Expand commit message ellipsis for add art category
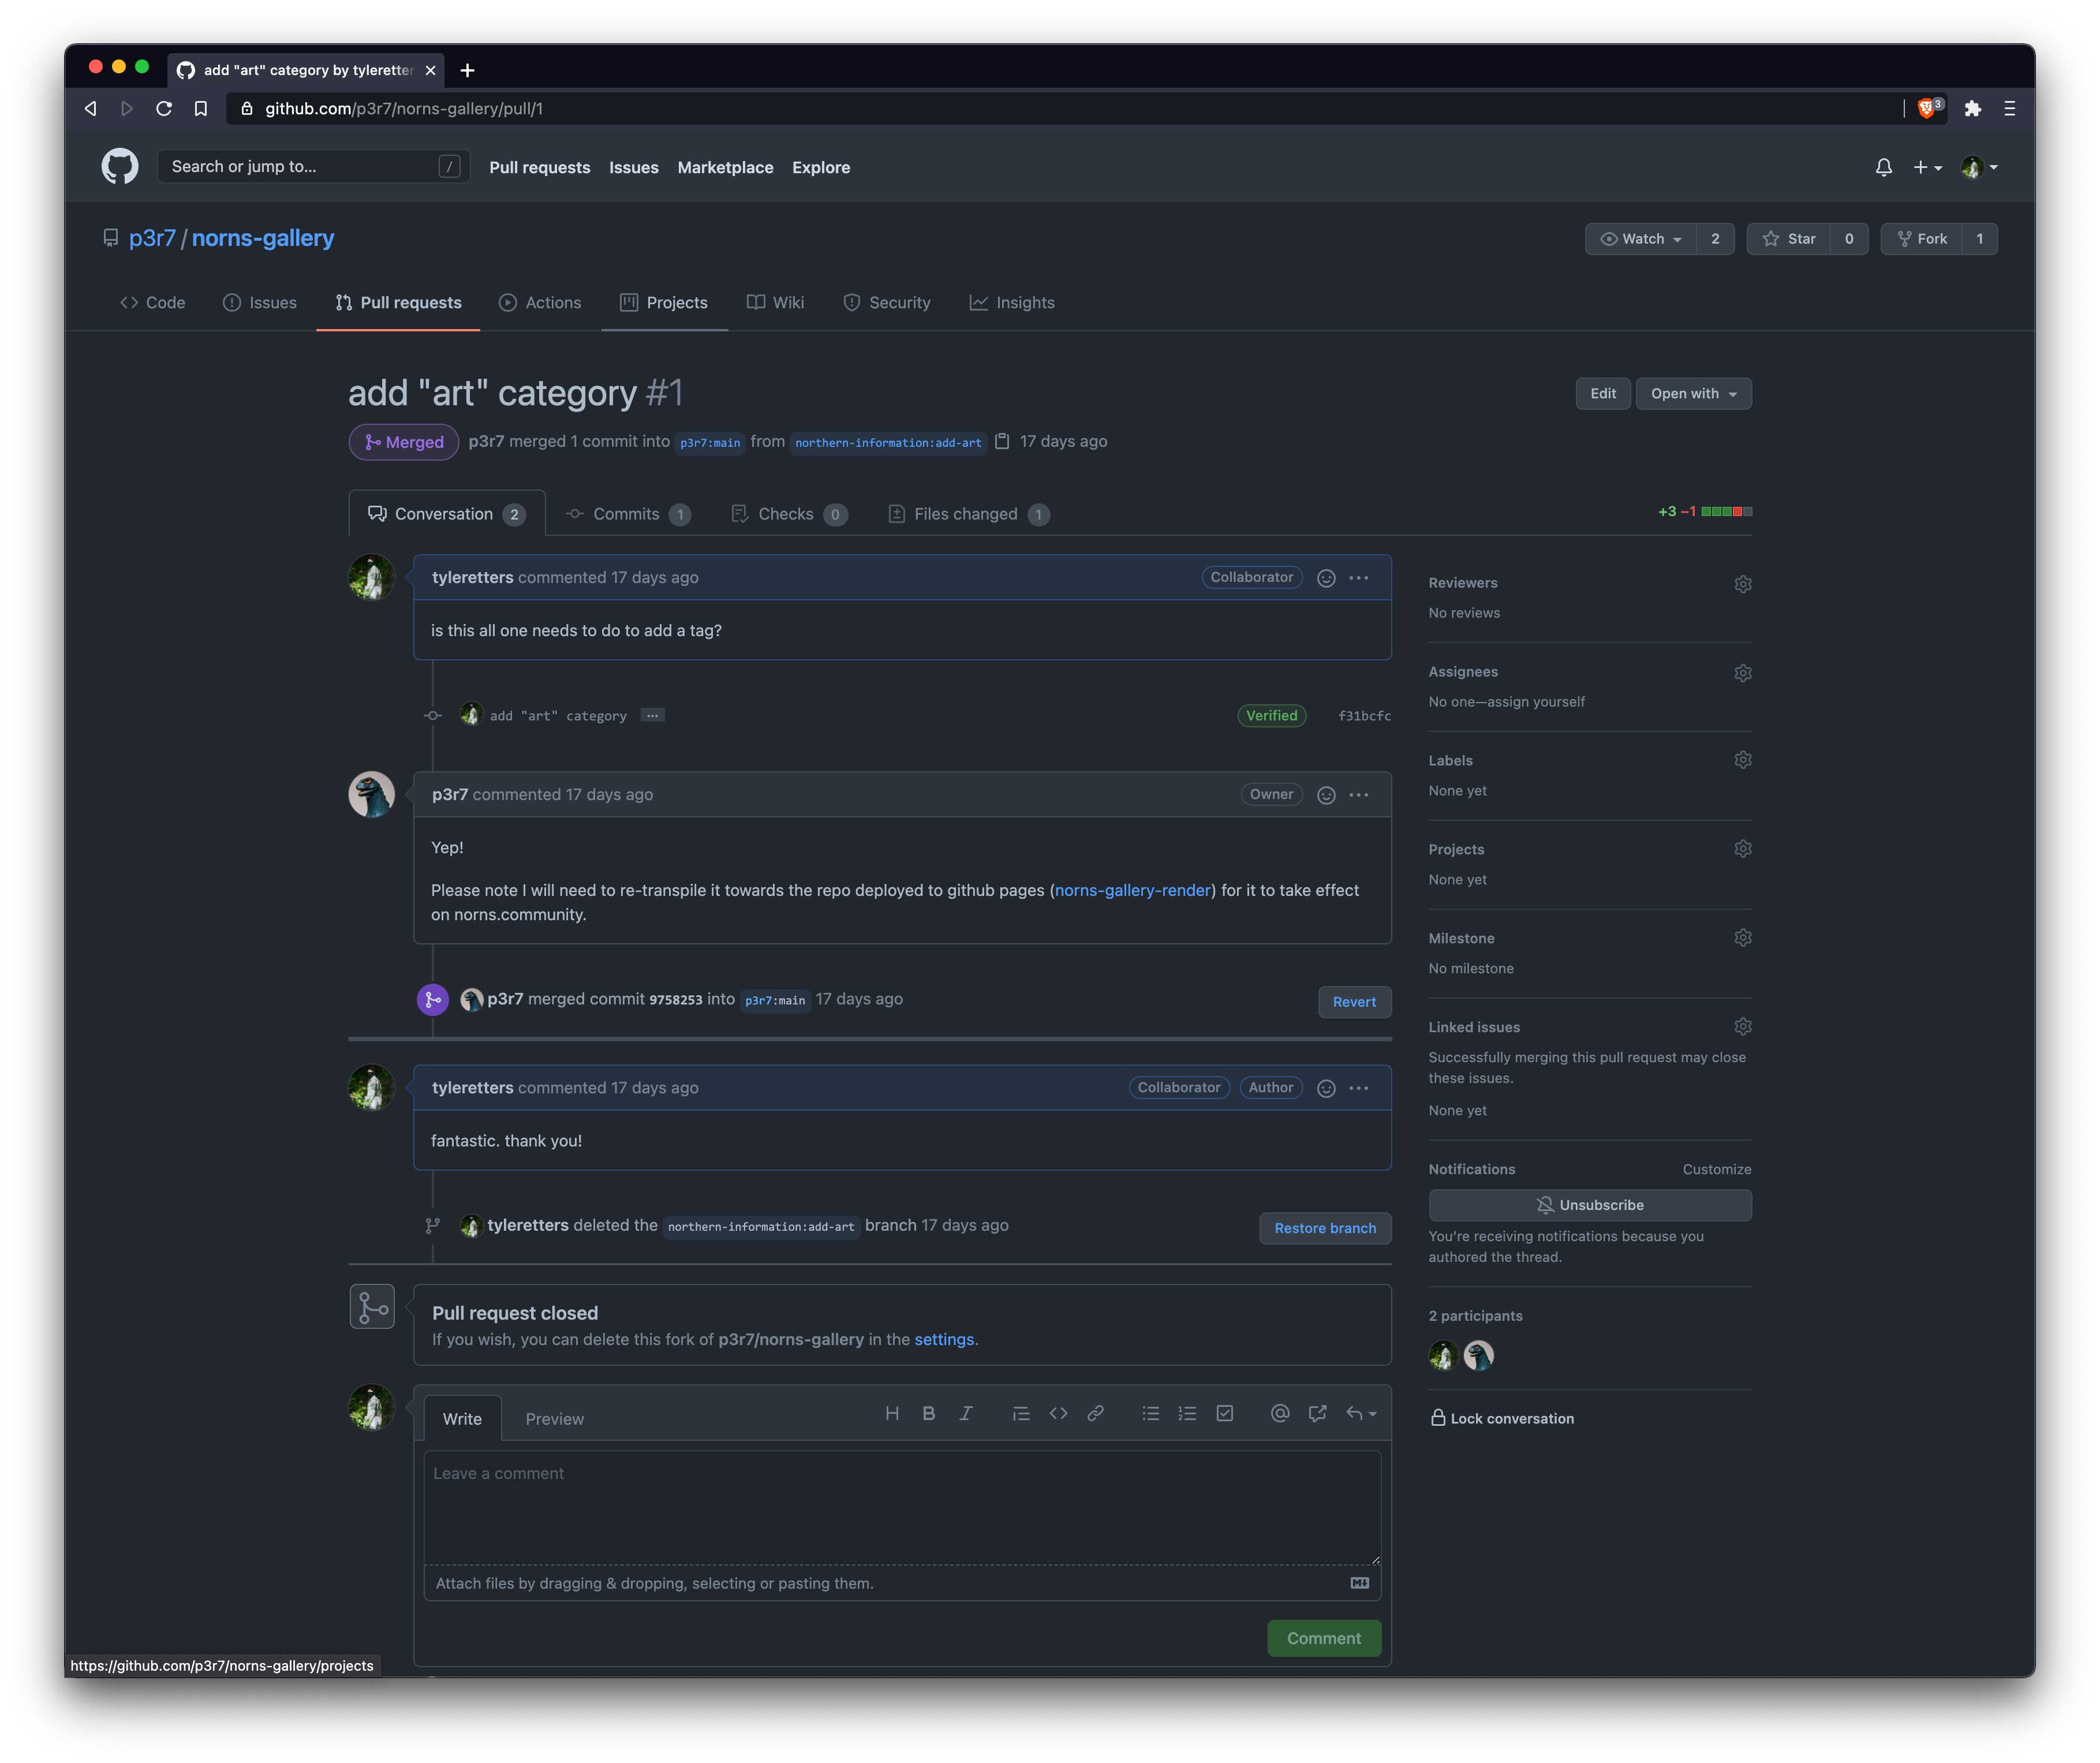Screen dimensions: 2100x1763 pos(652,715)
